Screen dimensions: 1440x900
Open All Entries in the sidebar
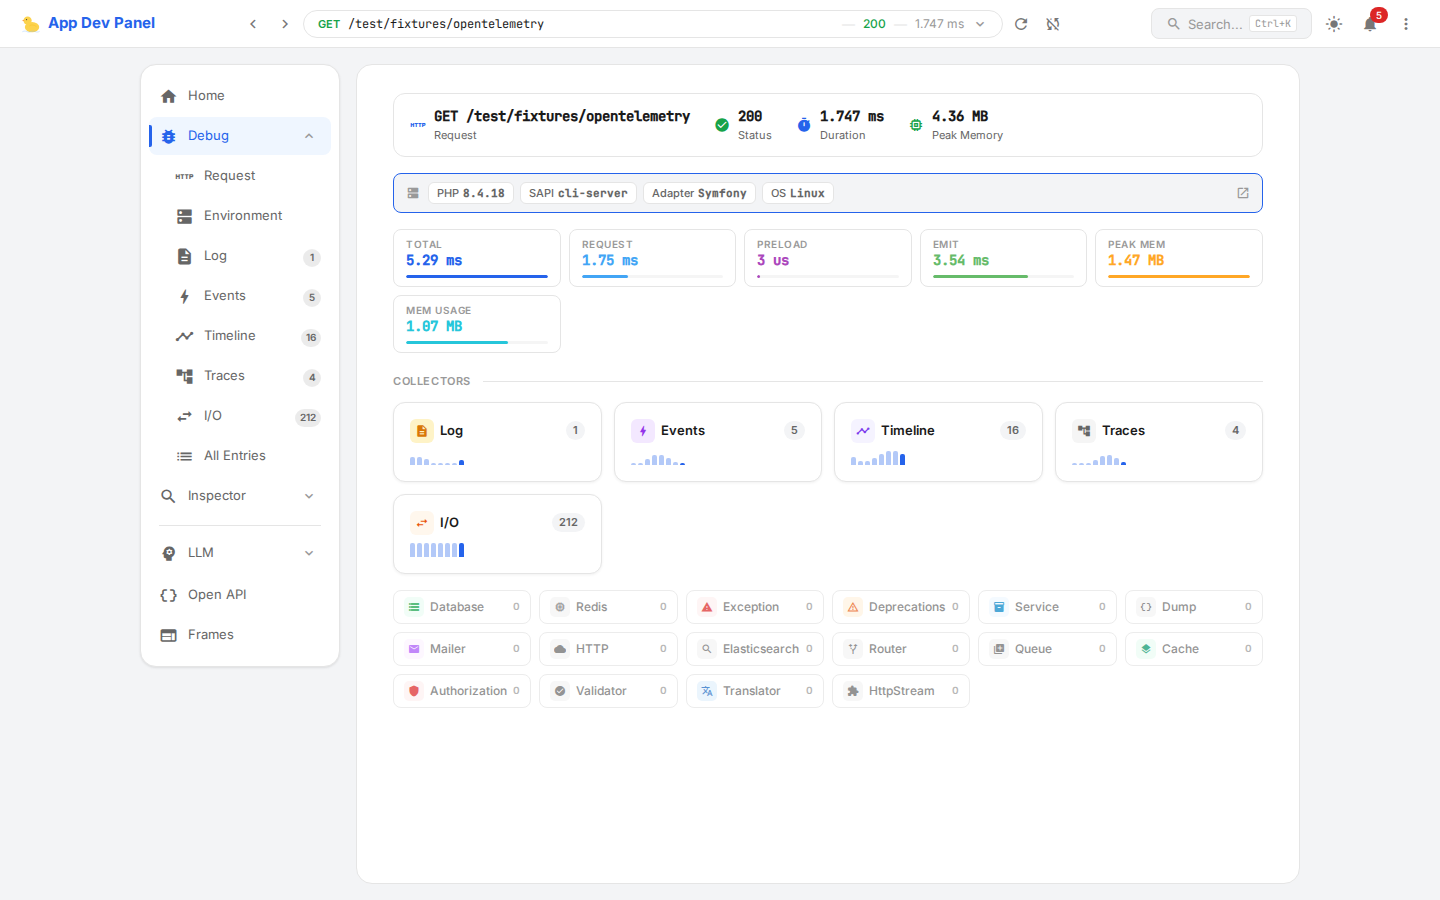235,456
